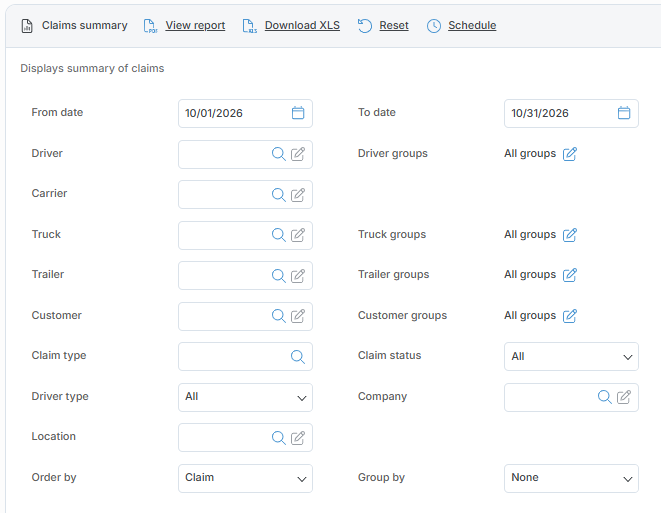
Task: Click the XLS file icon beside Download XLS
Action: (250, 26)
